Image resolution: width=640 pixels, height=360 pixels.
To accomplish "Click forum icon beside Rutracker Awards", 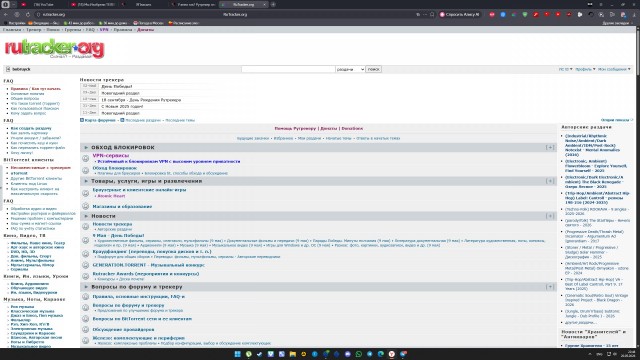I will pyautogui.click(x=85, y=276).
